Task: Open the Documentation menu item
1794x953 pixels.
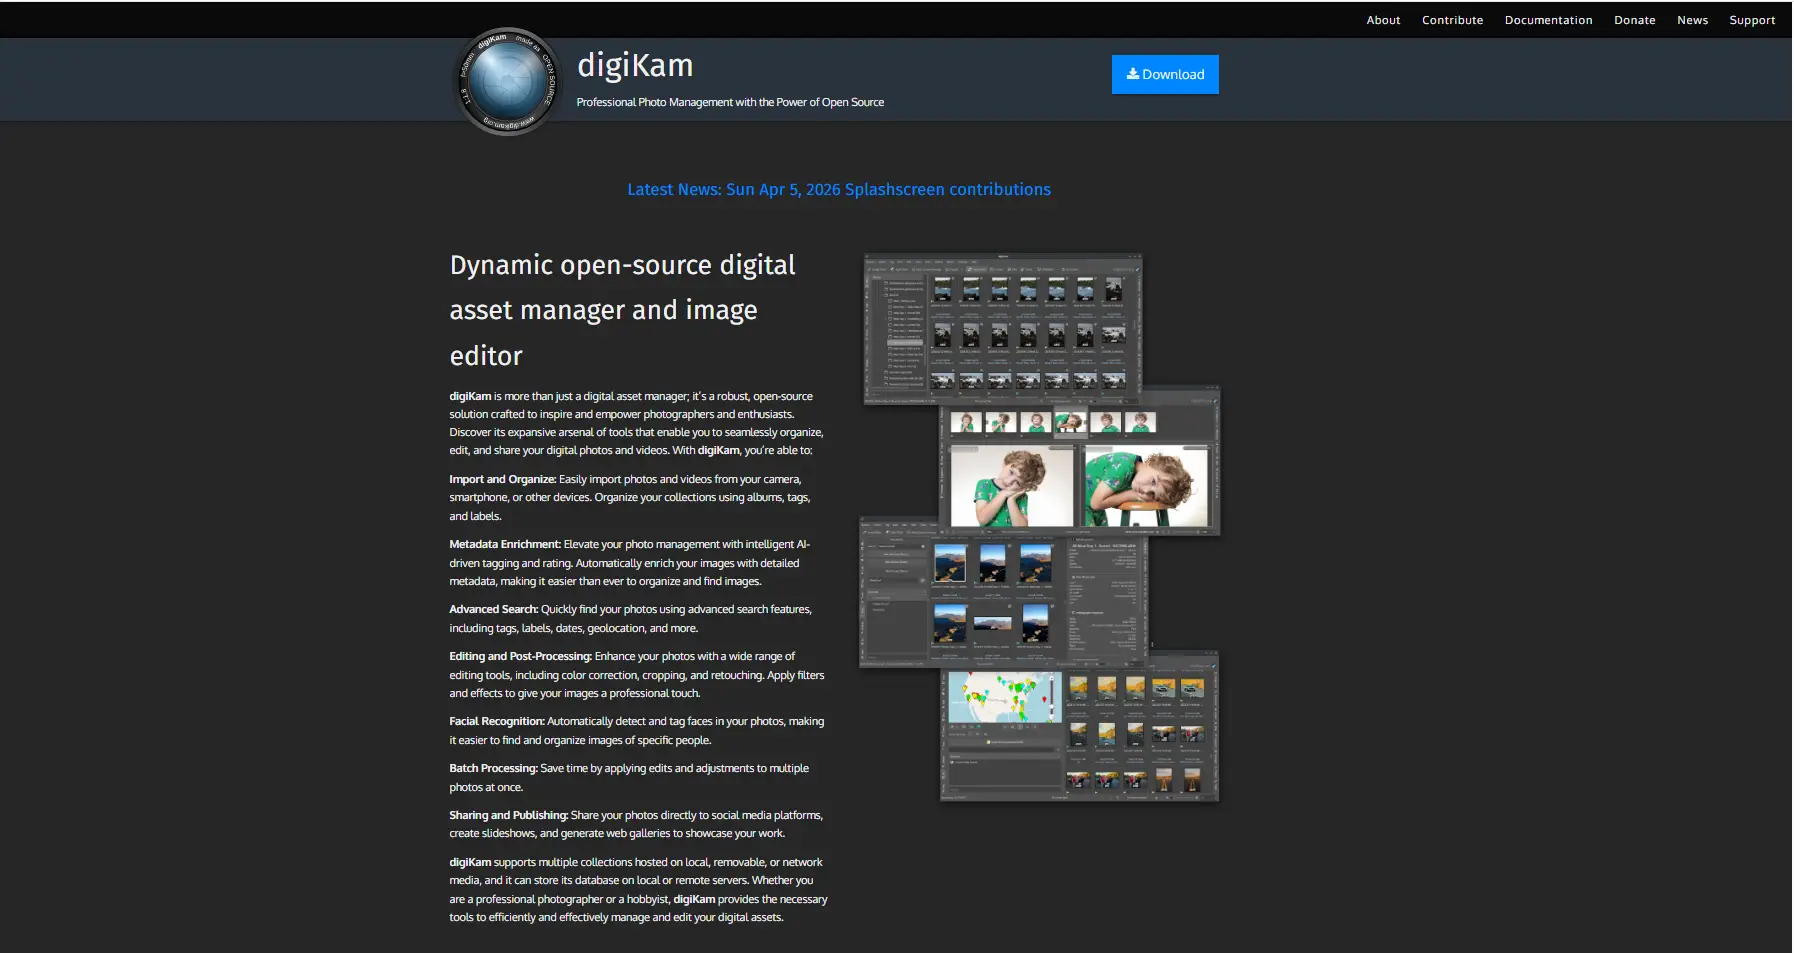Action: pos(1548,20)
